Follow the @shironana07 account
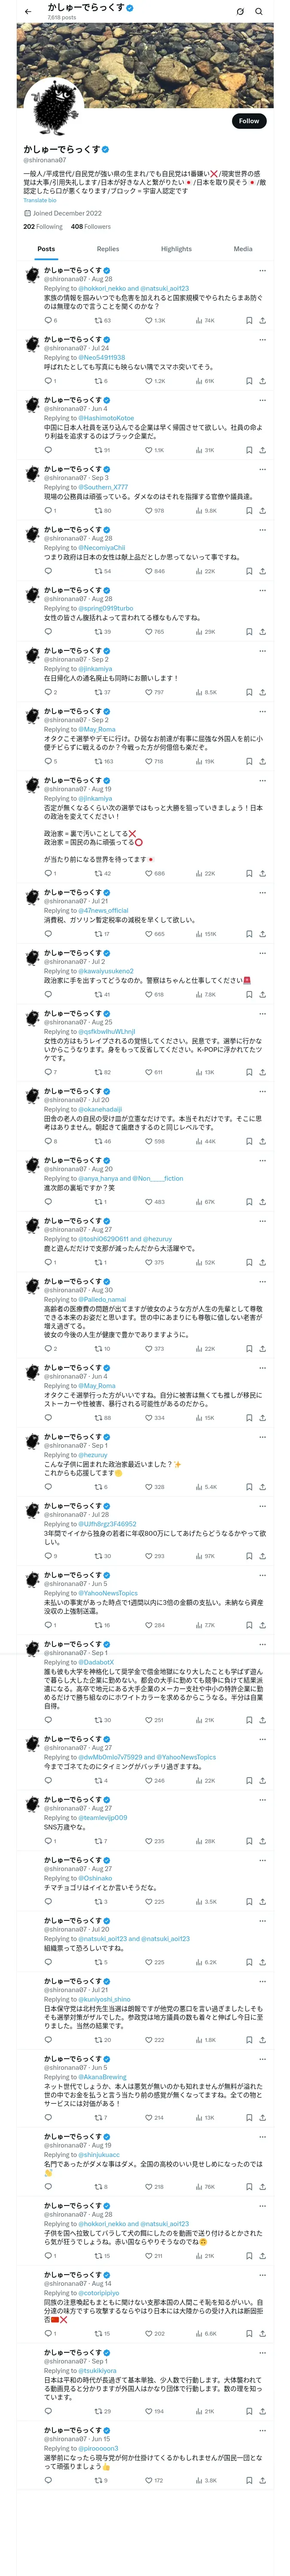The height and width of the screenshot is (2576, 290). click(248, 121)
